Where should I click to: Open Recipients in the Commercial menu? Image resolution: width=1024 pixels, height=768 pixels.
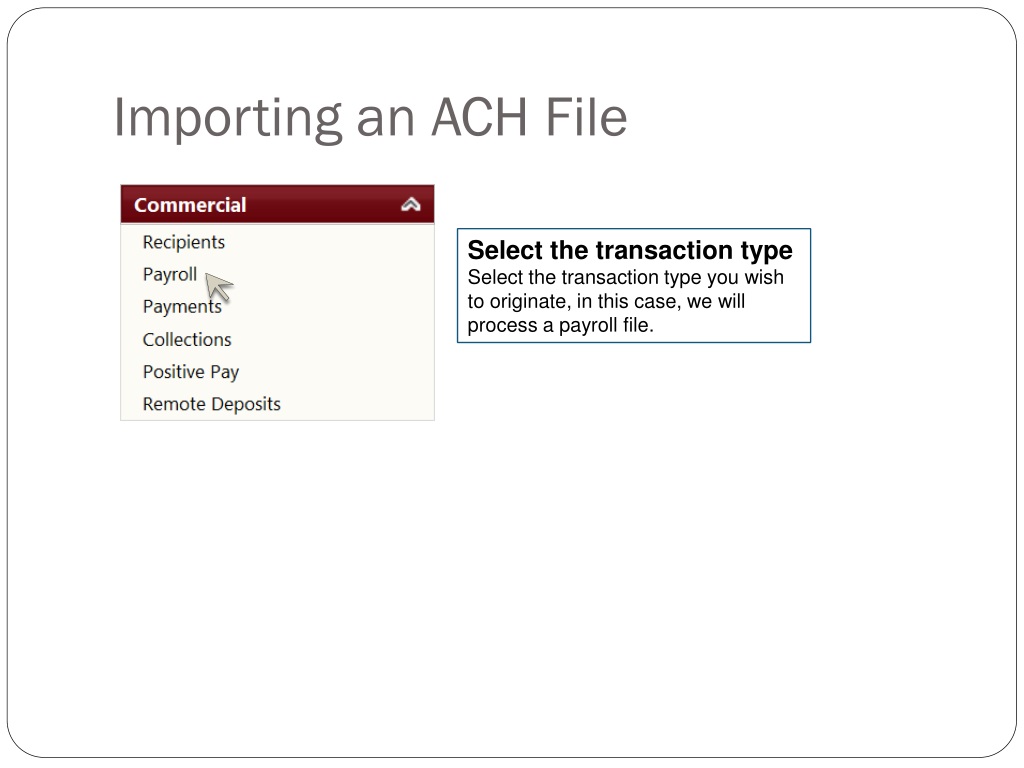click(184, 242)
